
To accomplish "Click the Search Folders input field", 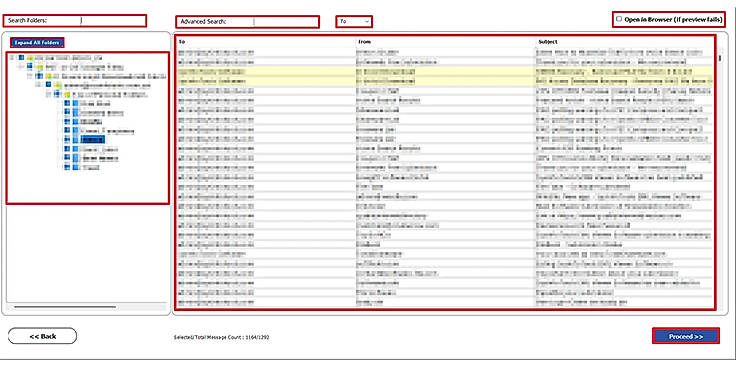I will [112, 21].
